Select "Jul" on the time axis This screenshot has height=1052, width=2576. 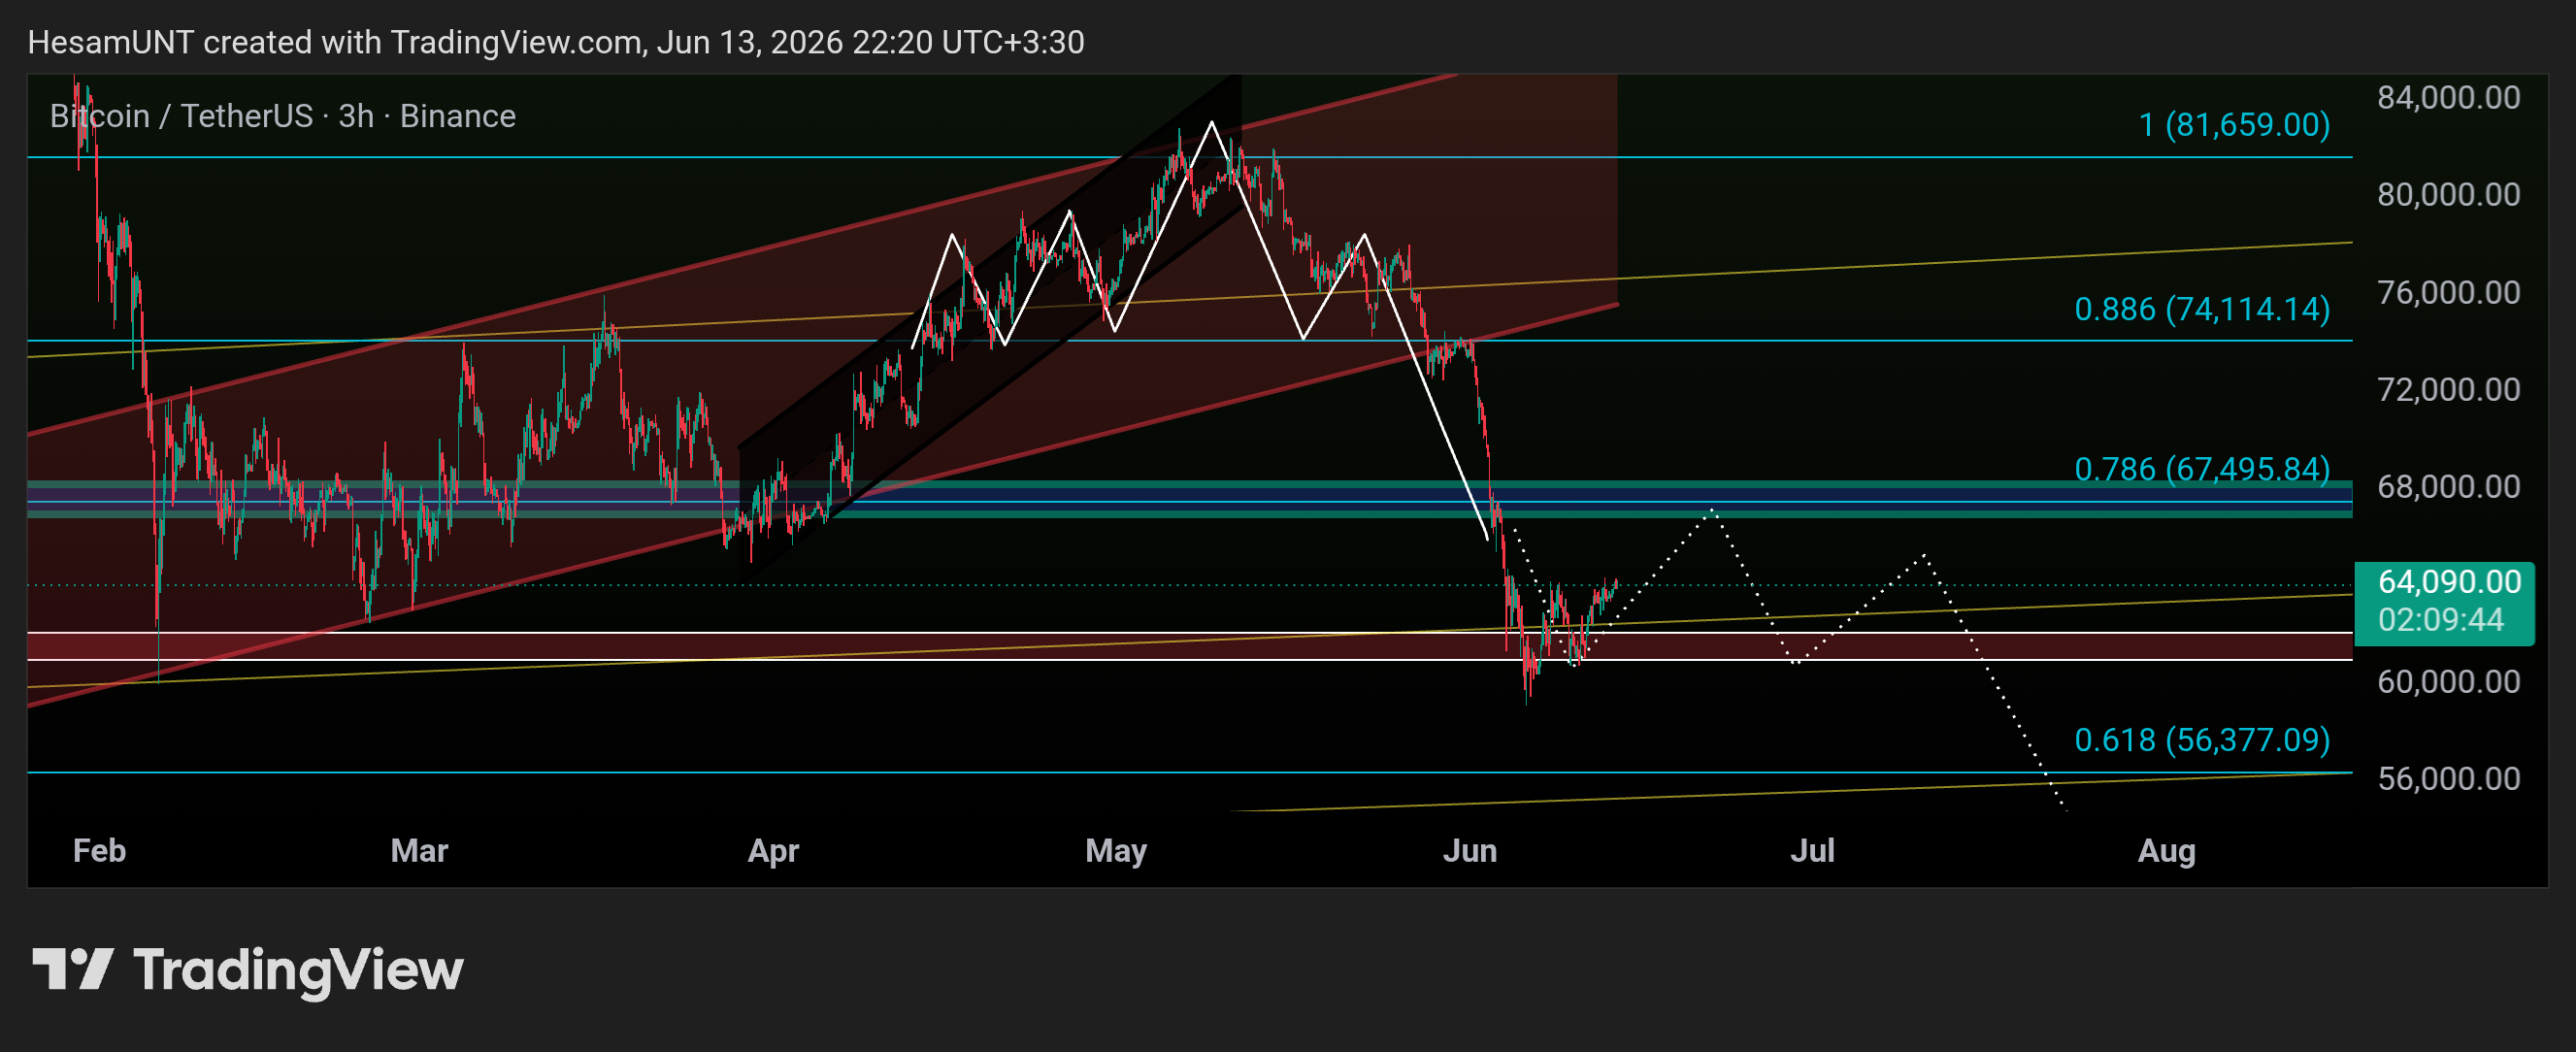click(1812, 851)
